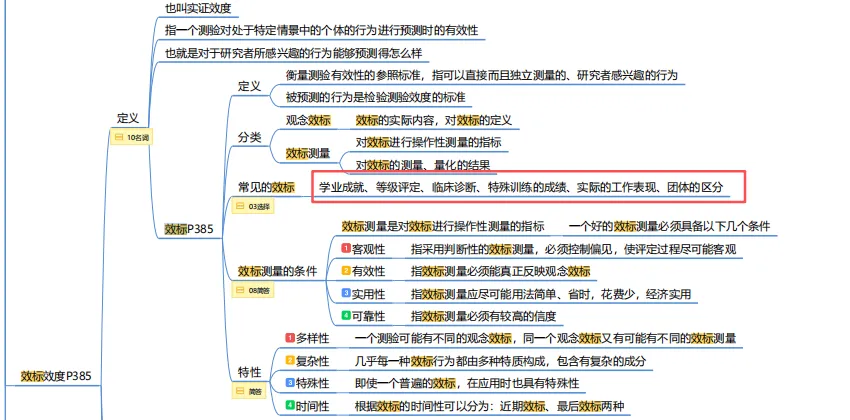This screenshot has width=850, height=420.
Task: Select the 有效性 node
Action: tap(369, 272)
